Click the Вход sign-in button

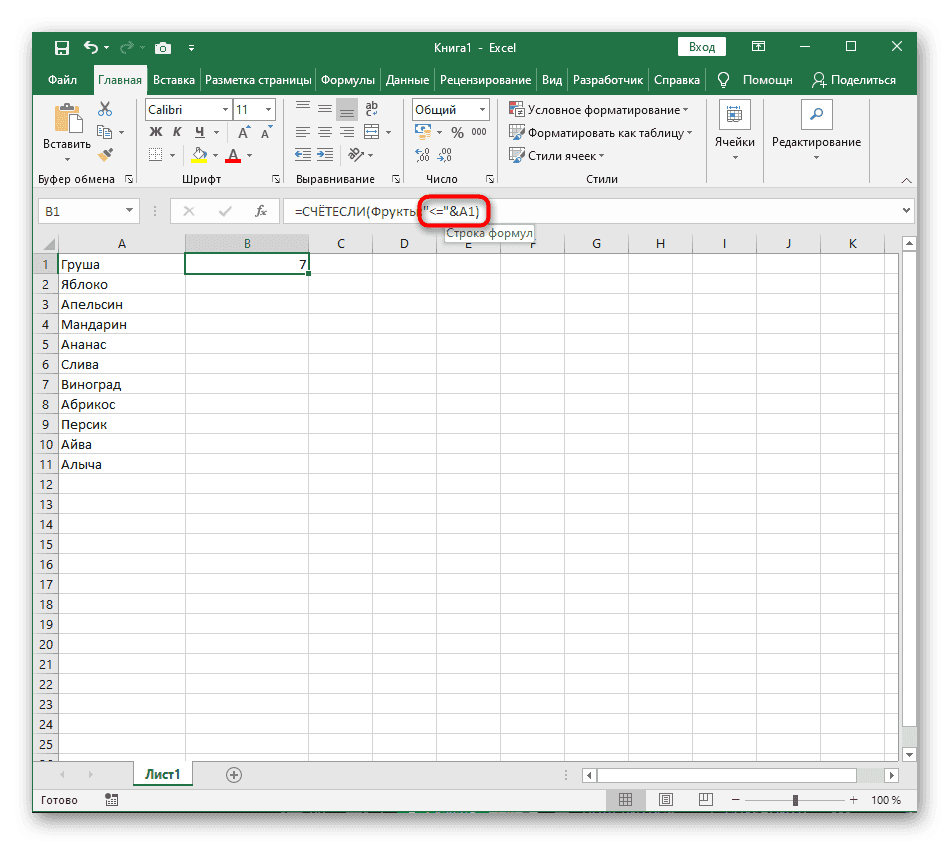click(702, 47)
